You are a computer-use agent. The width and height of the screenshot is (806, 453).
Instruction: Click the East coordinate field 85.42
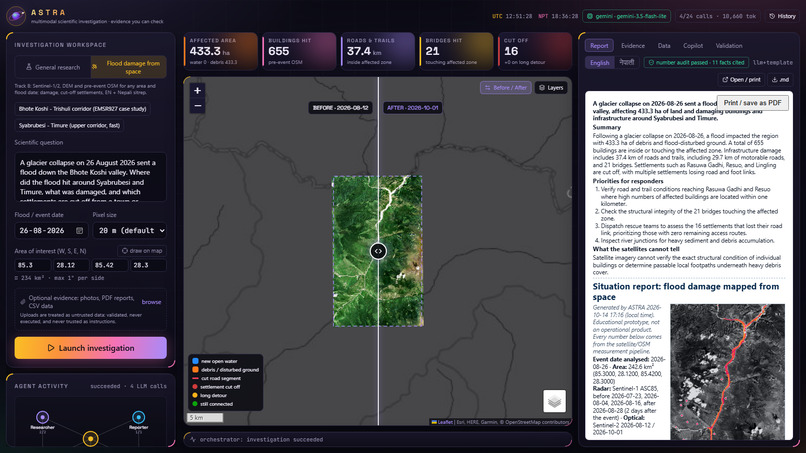point(109,265)
